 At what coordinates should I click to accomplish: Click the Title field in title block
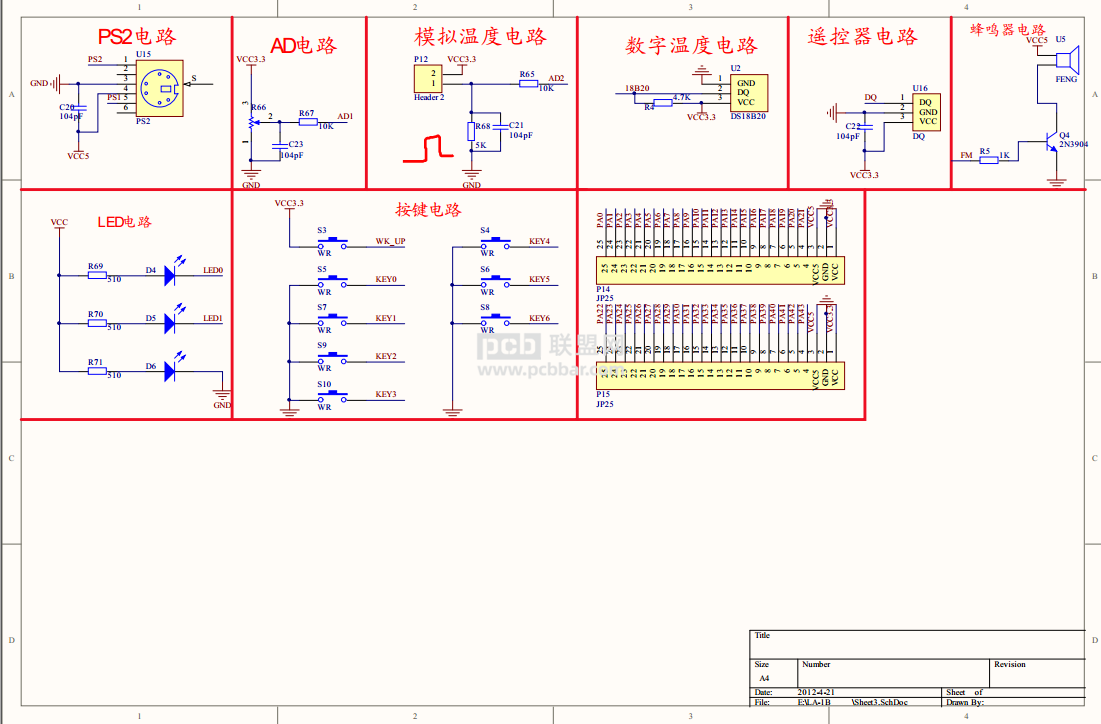click(x=917, y=644)
